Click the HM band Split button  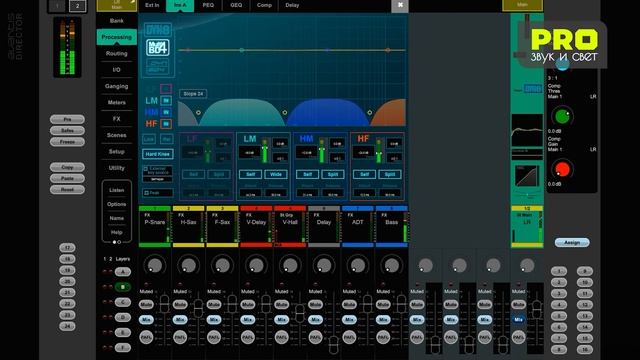(x=333, y=174)
